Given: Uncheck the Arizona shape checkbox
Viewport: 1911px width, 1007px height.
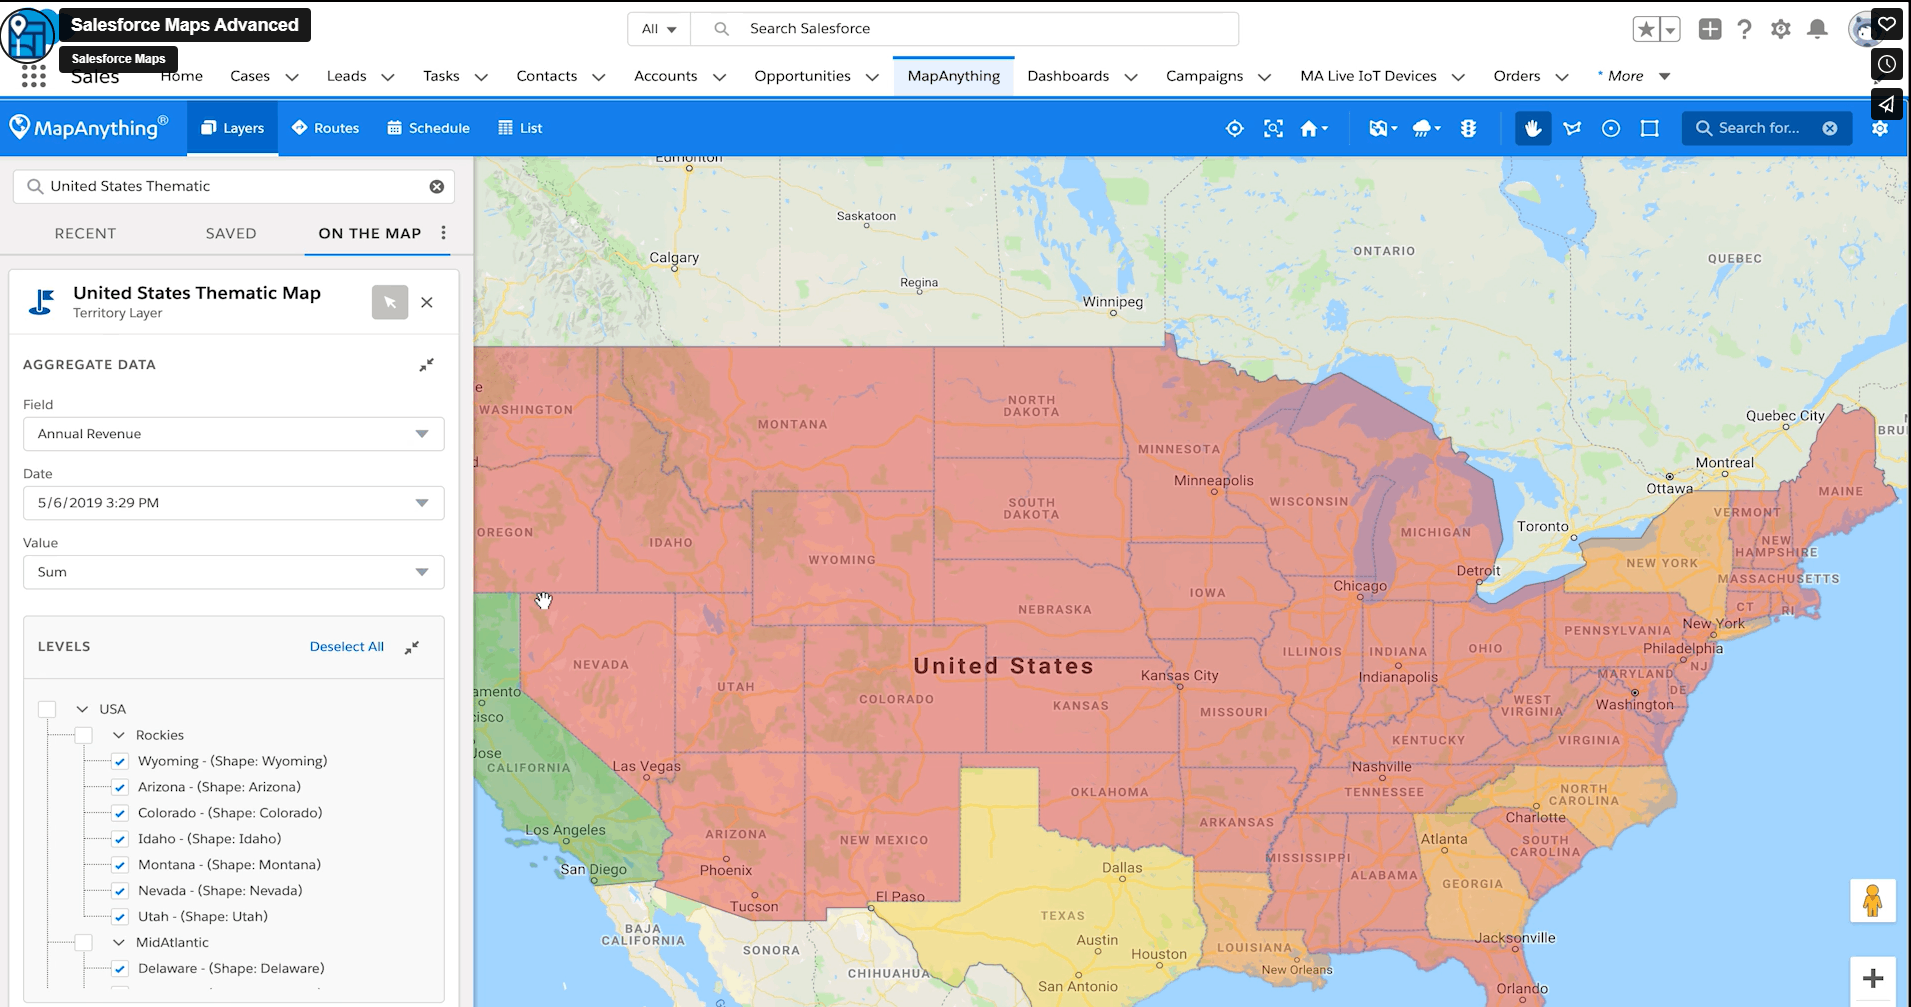Looking at the screenshot, I should click(120, 787).
